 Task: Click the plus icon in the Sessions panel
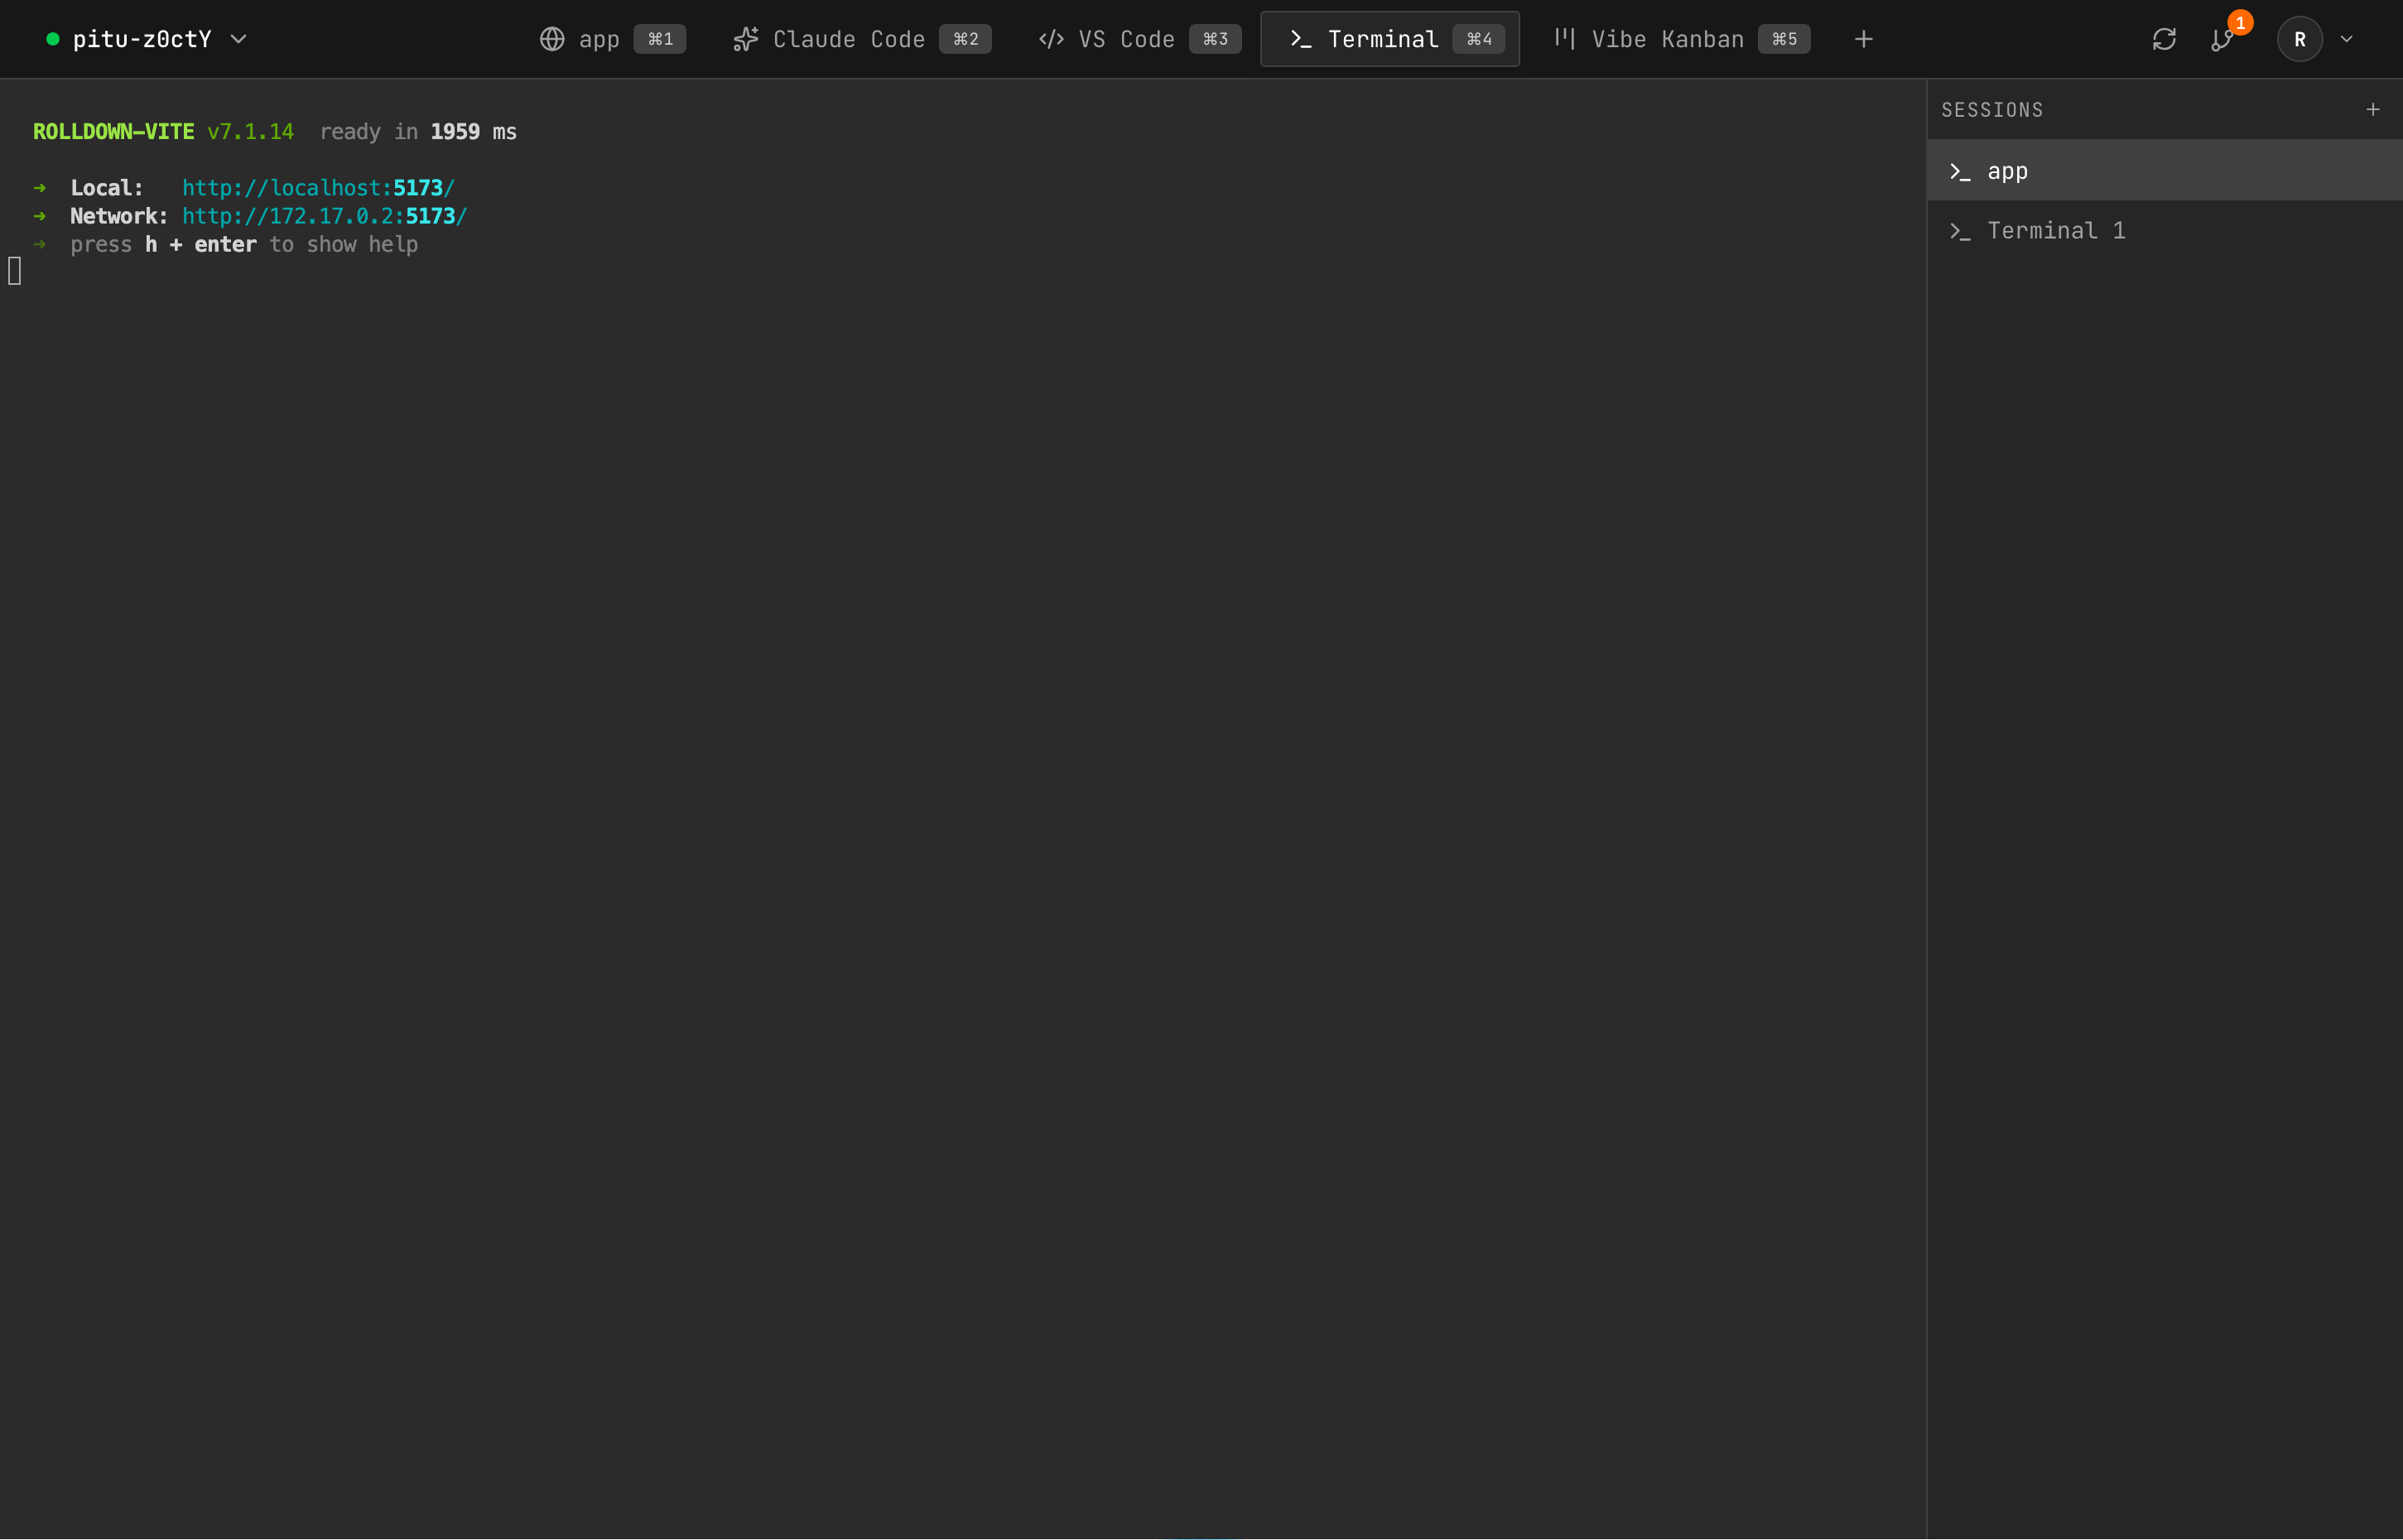[x=2374, y=110]
